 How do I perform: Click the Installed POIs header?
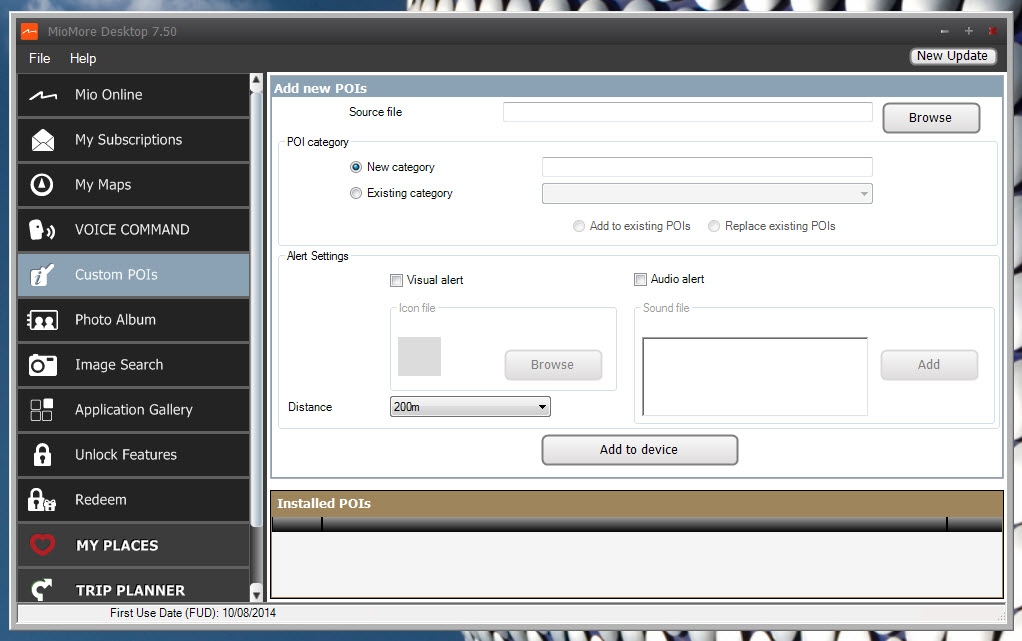(637, 503)
